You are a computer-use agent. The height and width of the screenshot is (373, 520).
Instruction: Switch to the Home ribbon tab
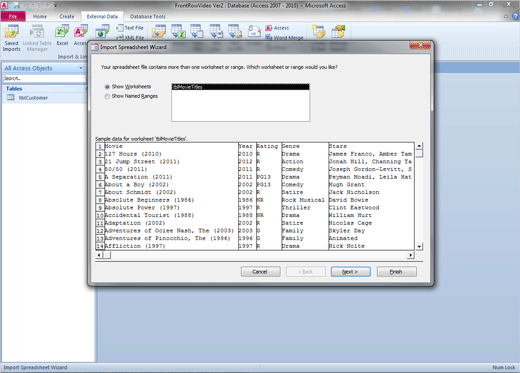click(40, 16)
